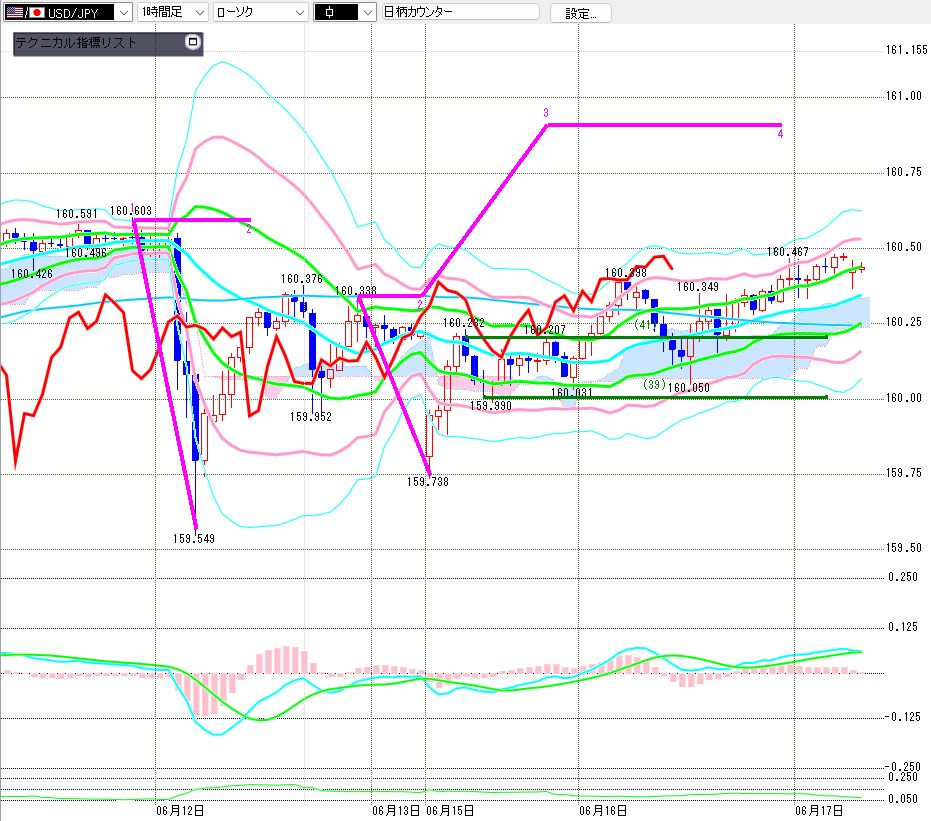The height and width of the screenshot is (821, 931).
Task: Click the magenta wave point 4 marker
Action: coord(780,134)
